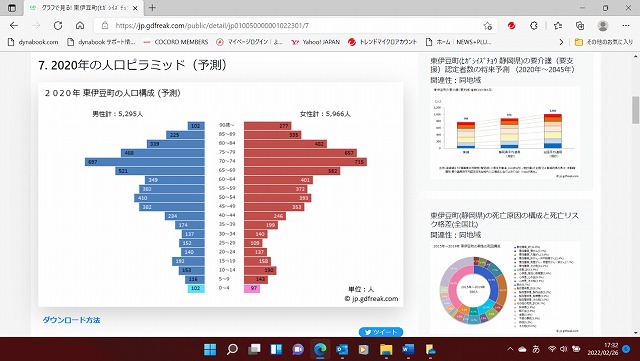Viewport: 640px width, 361px height.
Task: Add page to favorites star icon
Action: [487, 26]
